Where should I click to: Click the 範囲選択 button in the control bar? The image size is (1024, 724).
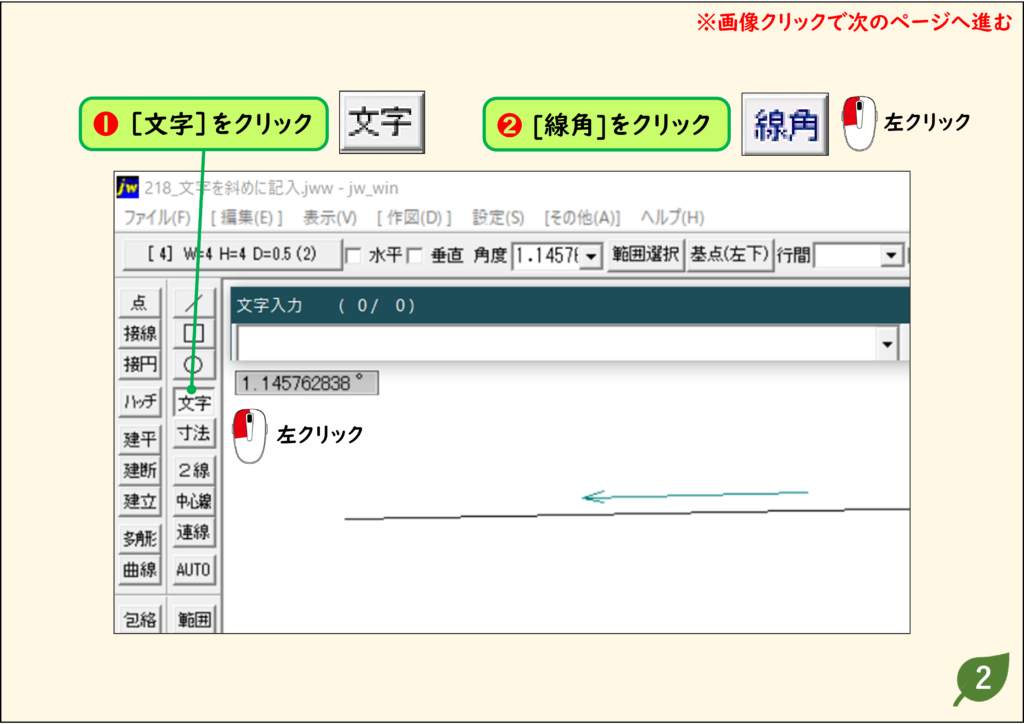(645, 254)
